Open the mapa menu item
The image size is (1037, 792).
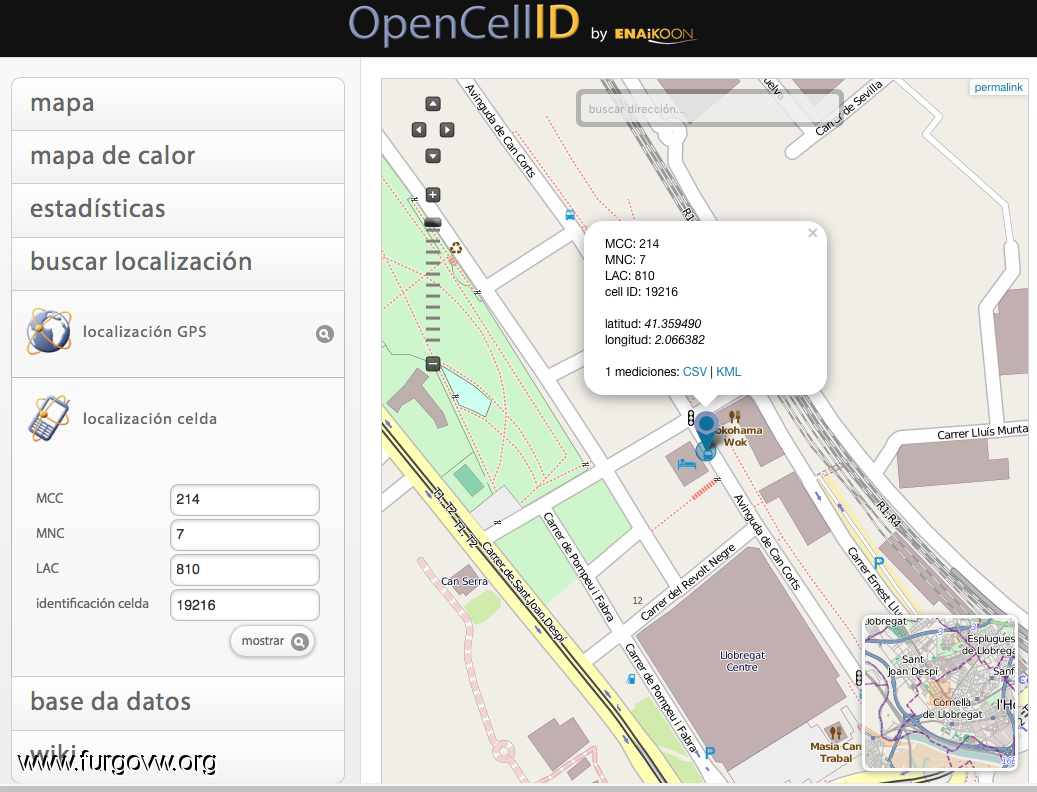tap(178, 104)
